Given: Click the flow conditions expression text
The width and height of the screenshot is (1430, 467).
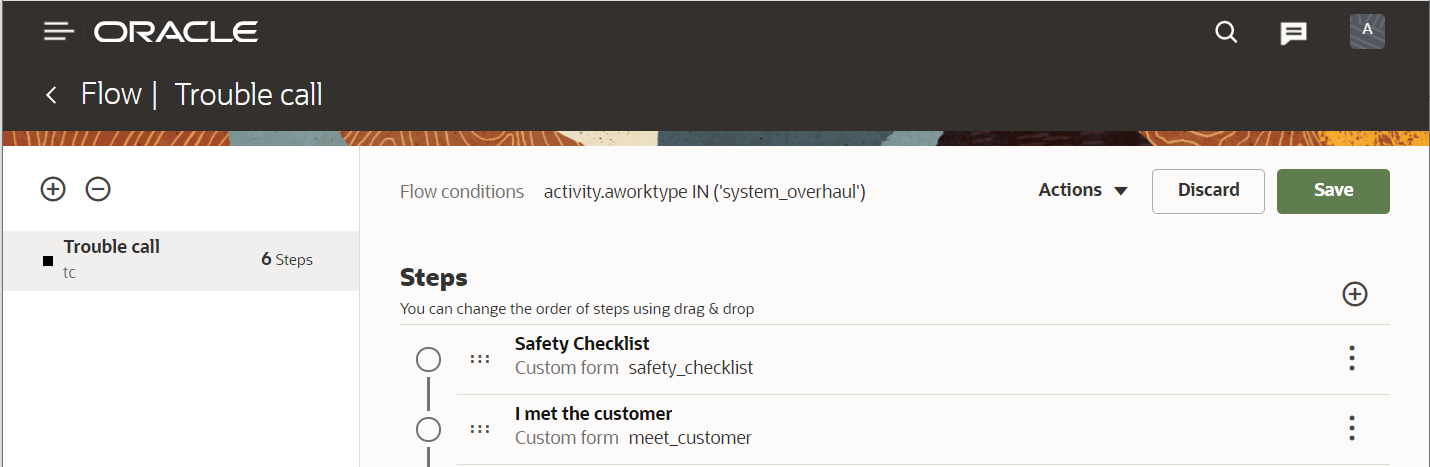Looking at the screenshot, I should point(704,191).
